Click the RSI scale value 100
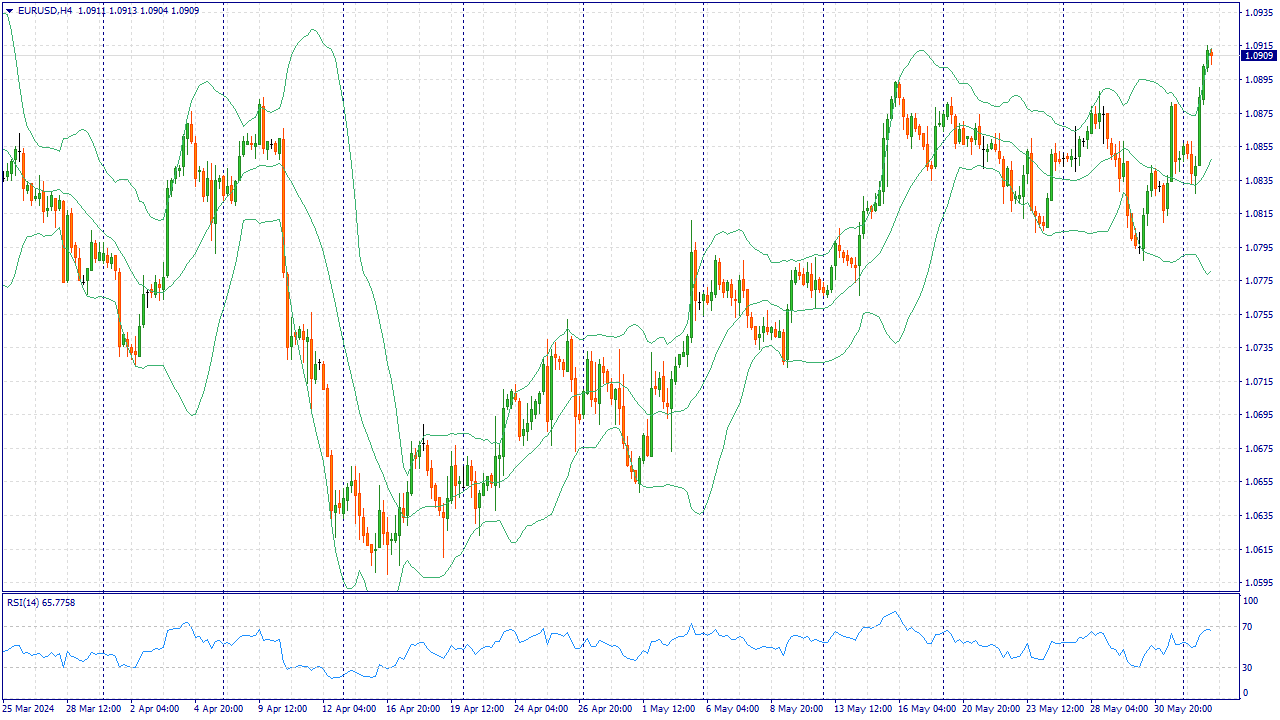 point(1251,601)
